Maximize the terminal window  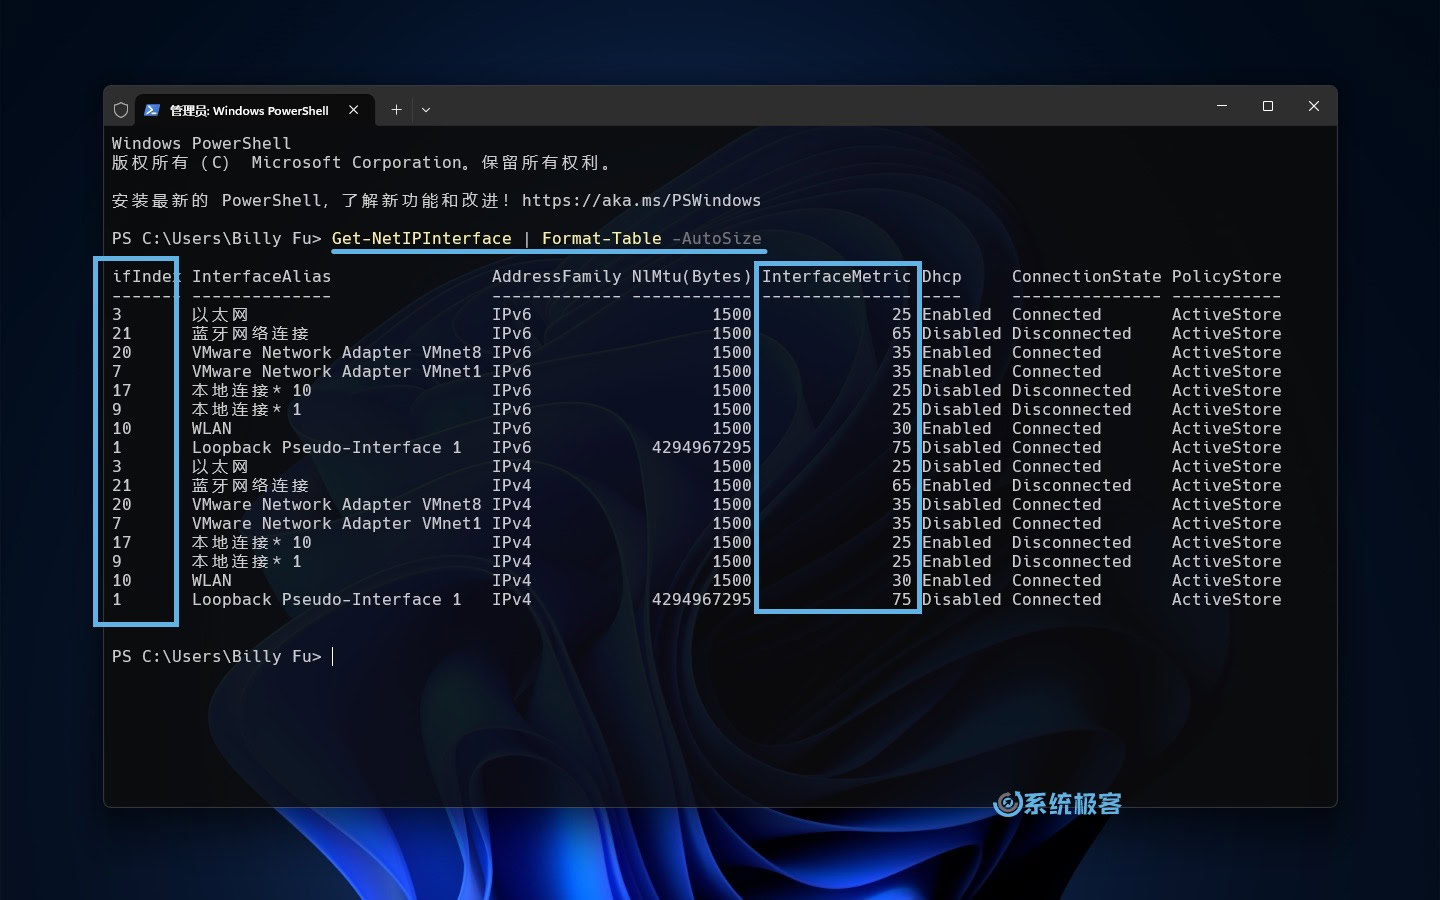click(x=1268, y=106)
